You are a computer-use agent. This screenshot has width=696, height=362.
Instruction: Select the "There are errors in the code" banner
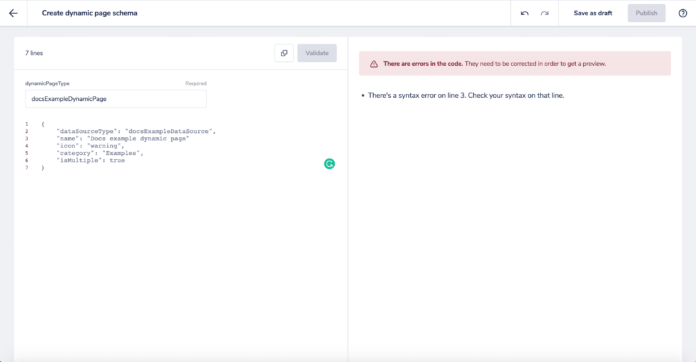pyautogui.click(x=515, y=63)
